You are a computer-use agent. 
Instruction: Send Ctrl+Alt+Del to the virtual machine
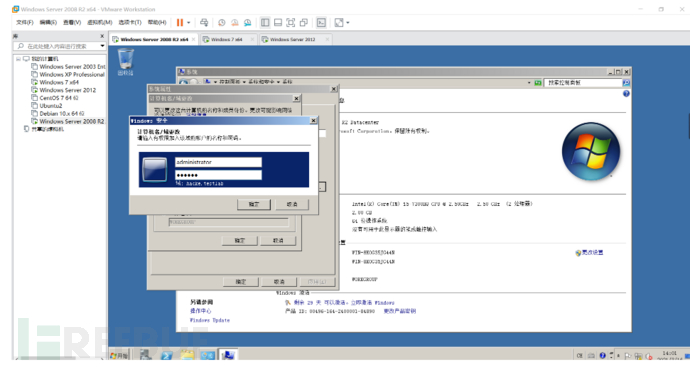tap(204, 22)
